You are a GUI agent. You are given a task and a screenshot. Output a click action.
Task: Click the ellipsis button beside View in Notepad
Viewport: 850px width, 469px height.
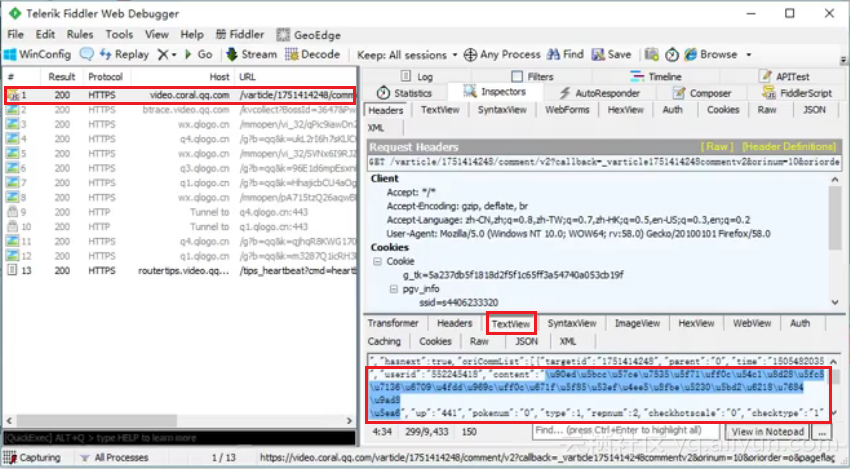point(822,432)
